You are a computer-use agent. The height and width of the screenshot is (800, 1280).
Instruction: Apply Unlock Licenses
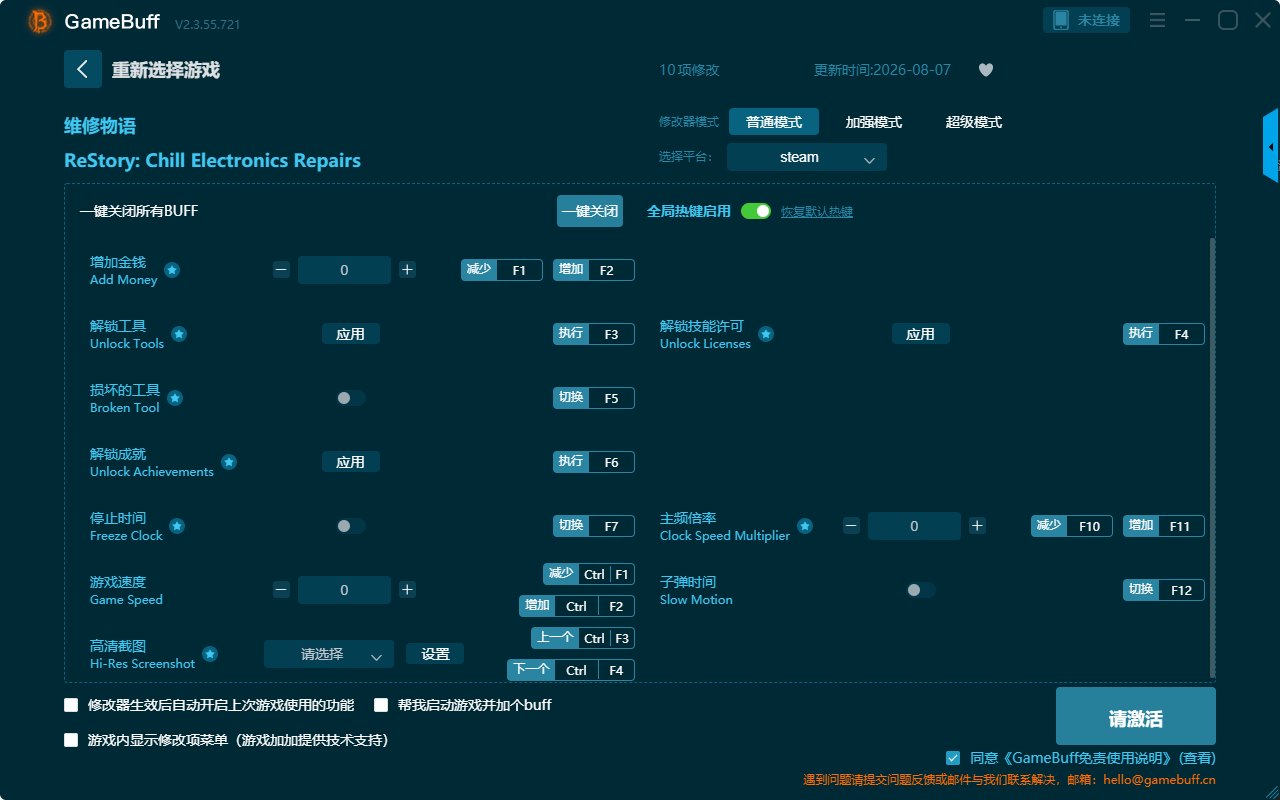921,334
